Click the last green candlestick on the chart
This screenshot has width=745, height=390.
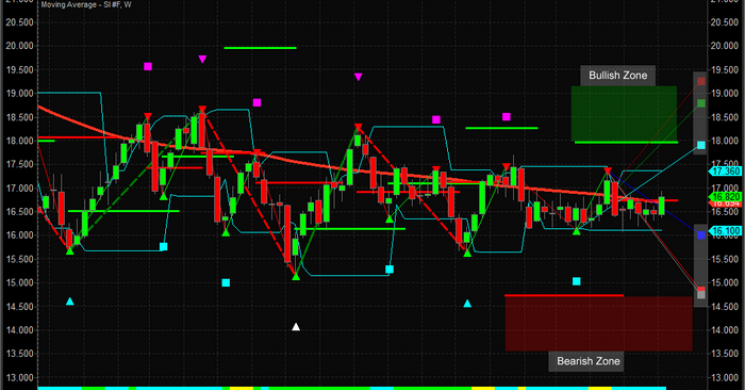click(x=661, y=205)
